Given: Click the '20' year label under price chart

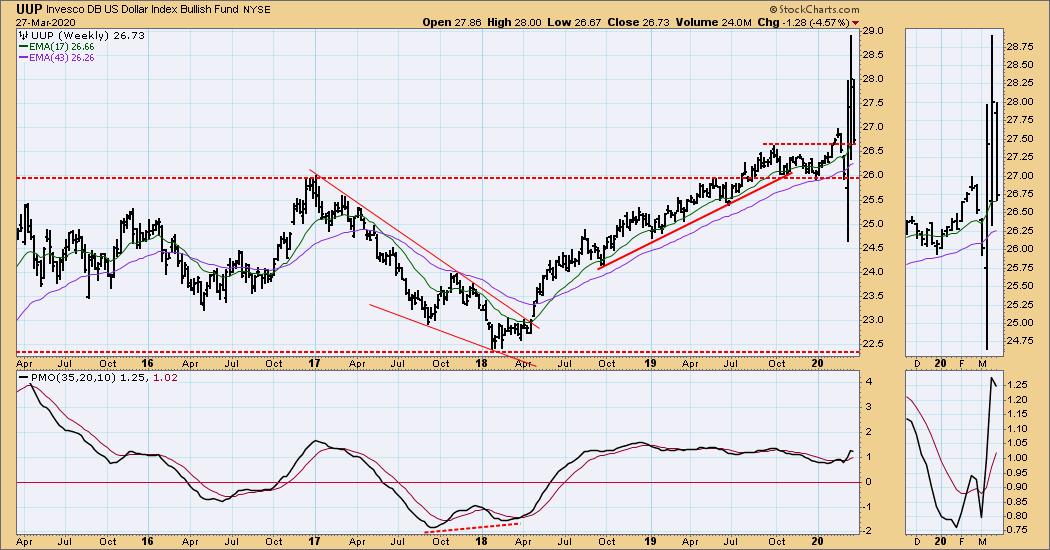Looking at the screenshot, I should tap(818, 364).
